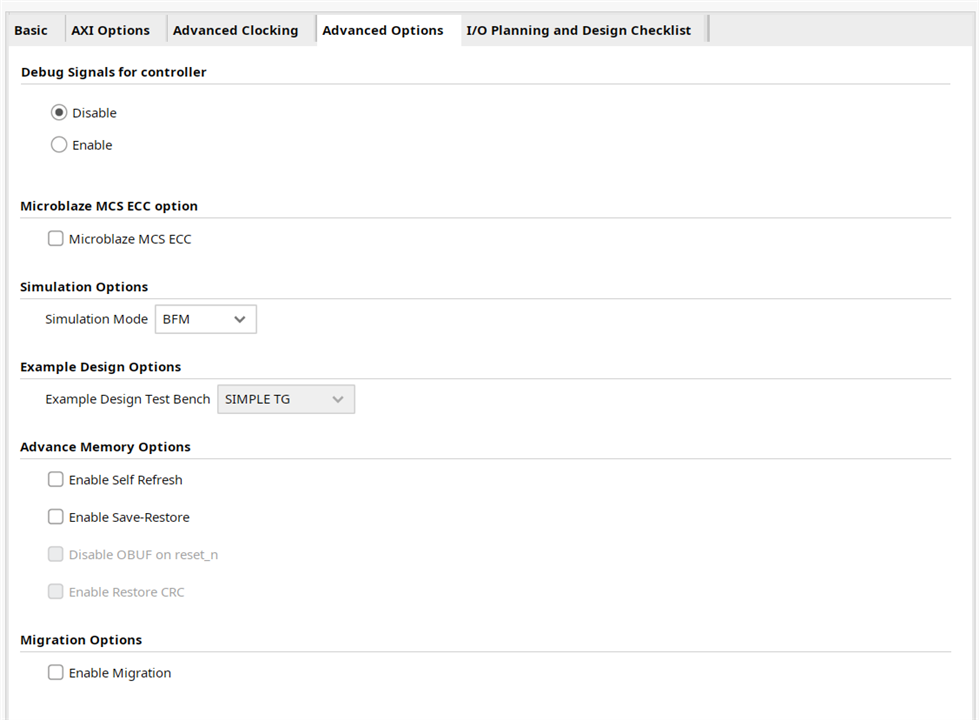Click the Simulation Mode label
The height and width of the screenshot is (720, 979).
coord(96,319)
